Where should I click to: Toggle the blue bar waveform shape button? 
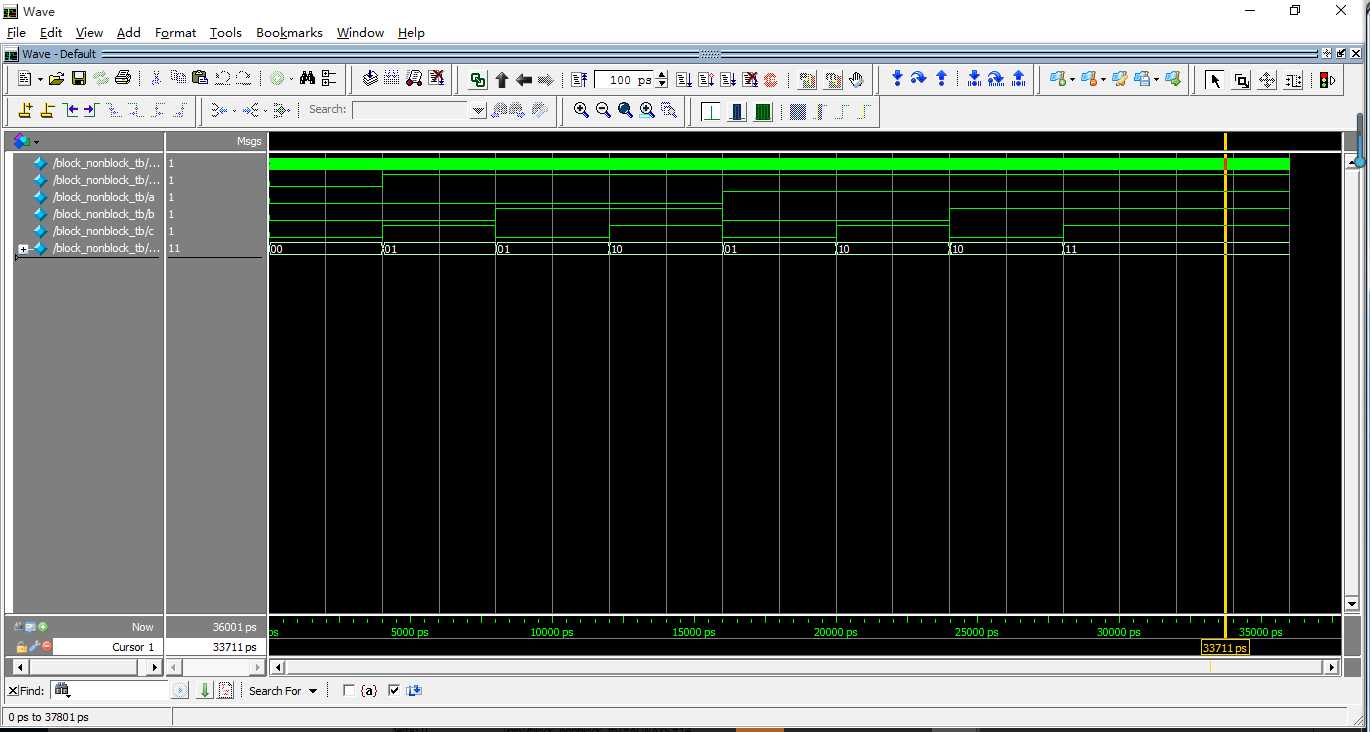737,111
